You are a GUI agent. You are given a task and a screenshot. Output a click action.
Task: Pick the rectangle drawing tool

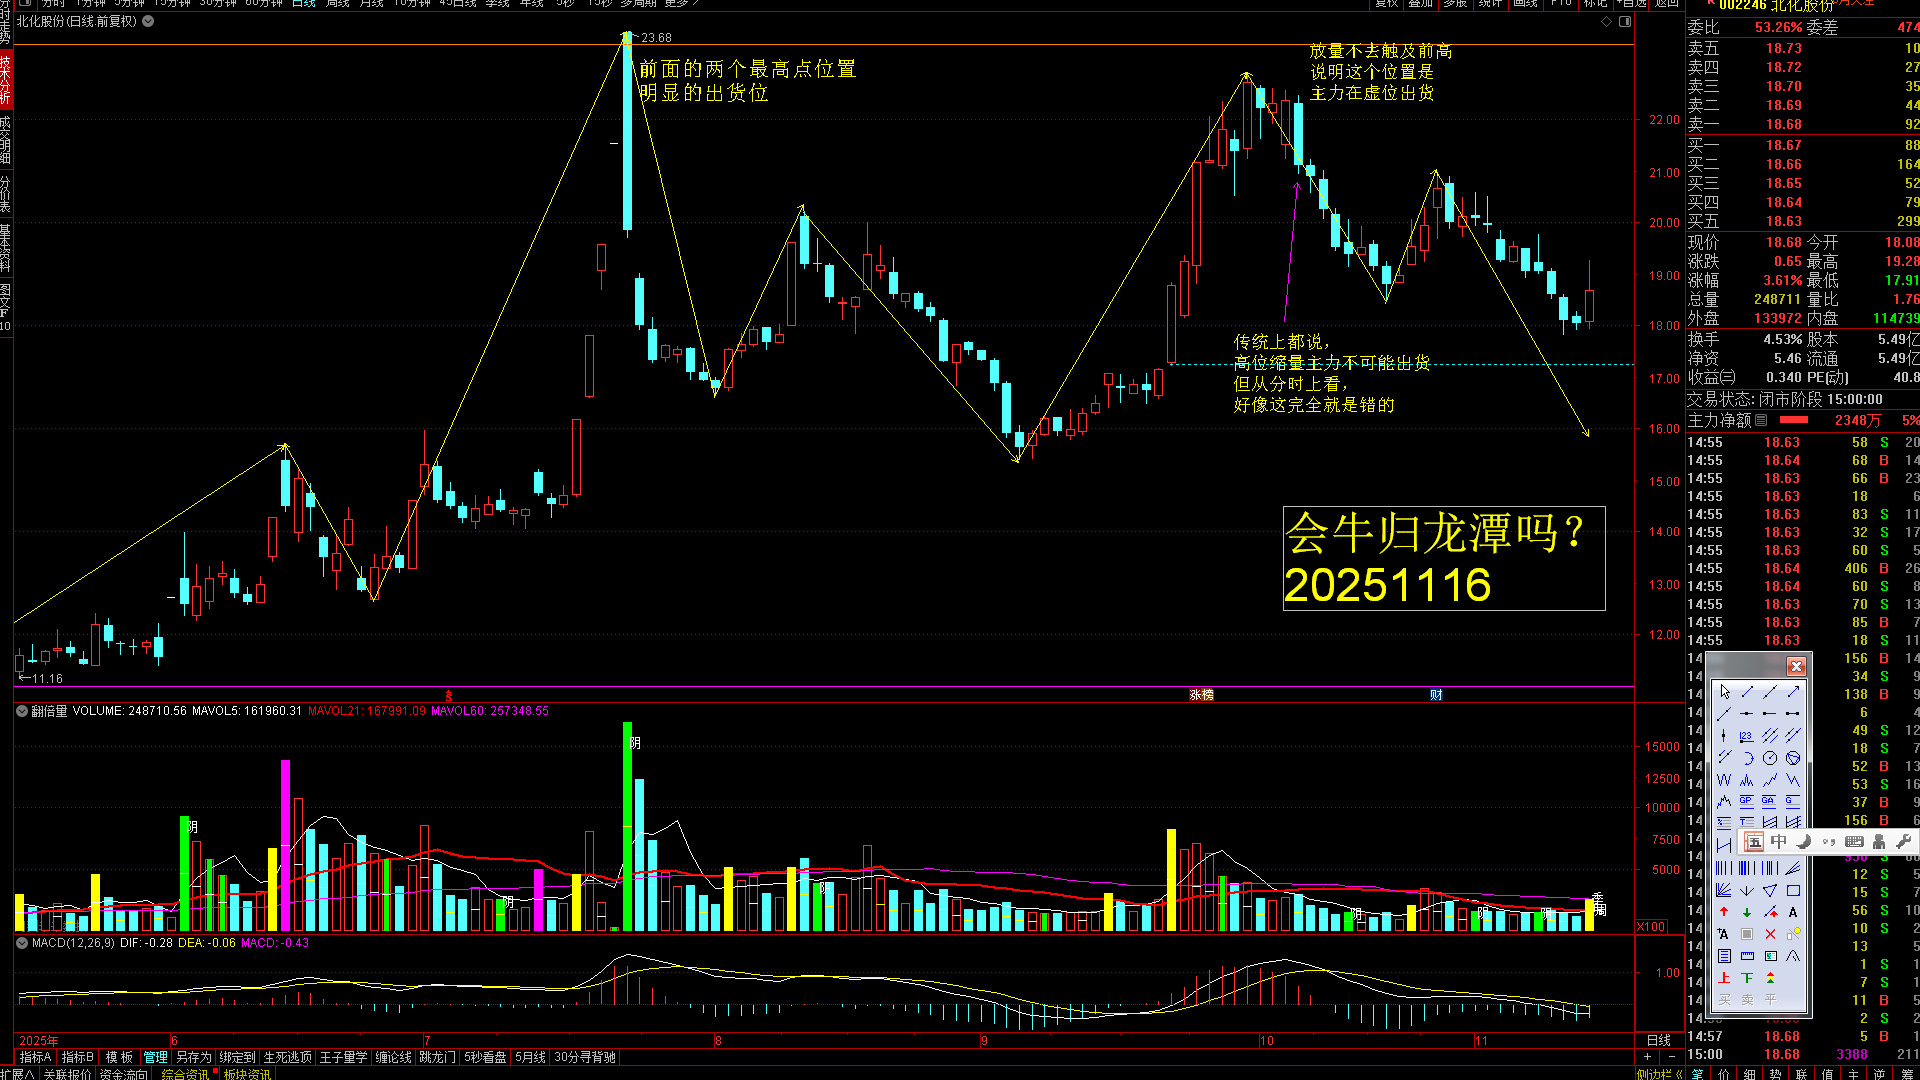click(x=1793, y=890)
